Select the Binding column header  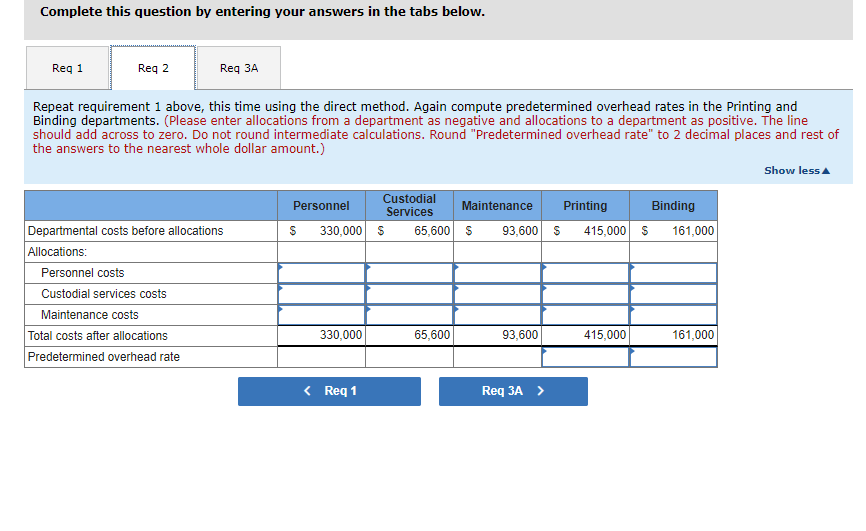[673, 206]
